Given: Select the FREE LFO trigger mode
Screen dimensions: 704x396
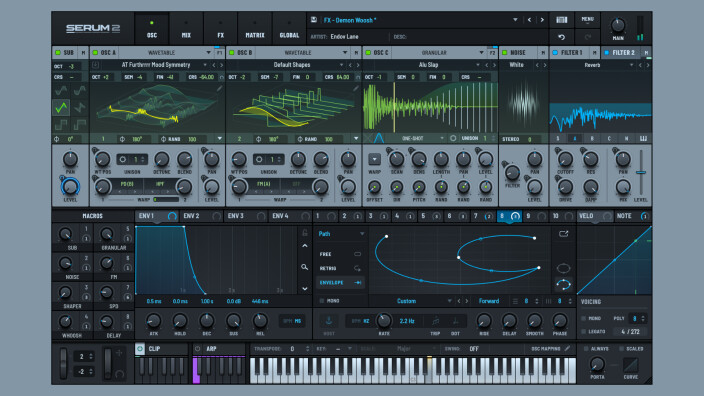Looking at the screenshot, I should point(340,254).
